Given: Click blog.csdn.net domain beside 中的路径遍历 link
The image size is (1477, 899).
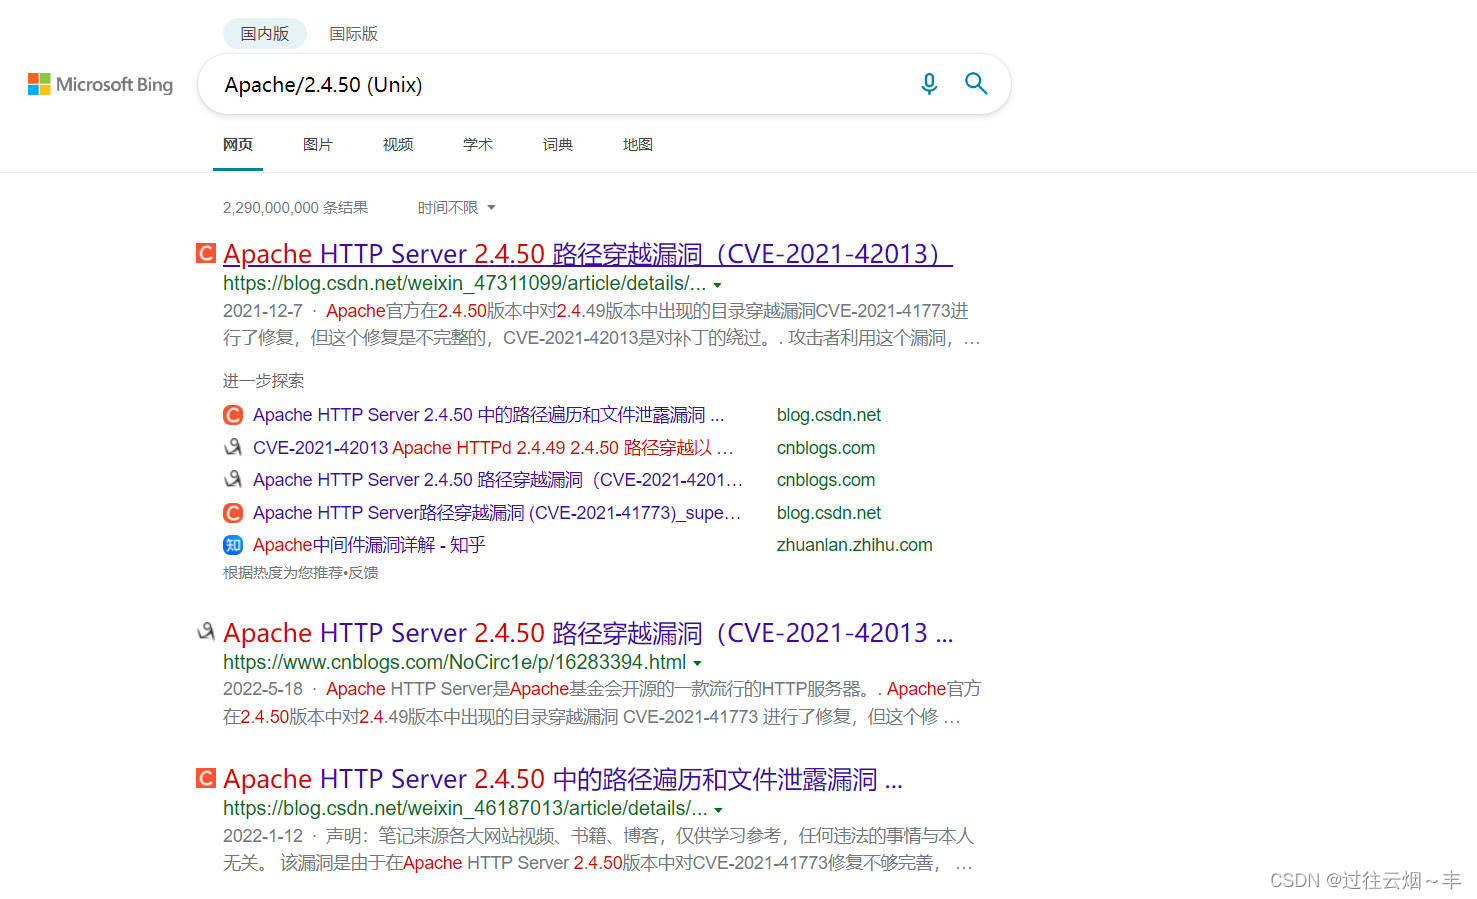Looking at the screenshot, I should tap(829, 415).
